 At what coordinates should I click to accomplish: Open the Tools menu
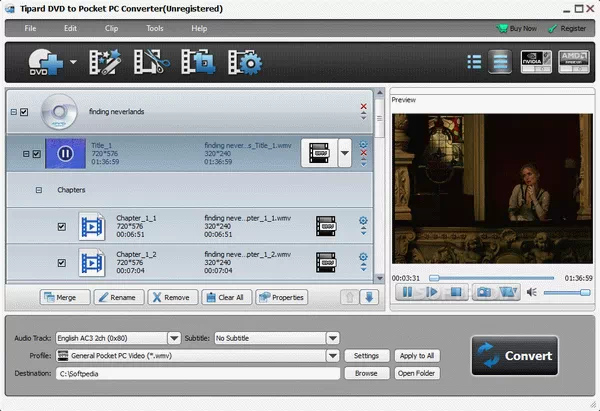(x=155, y=28)
